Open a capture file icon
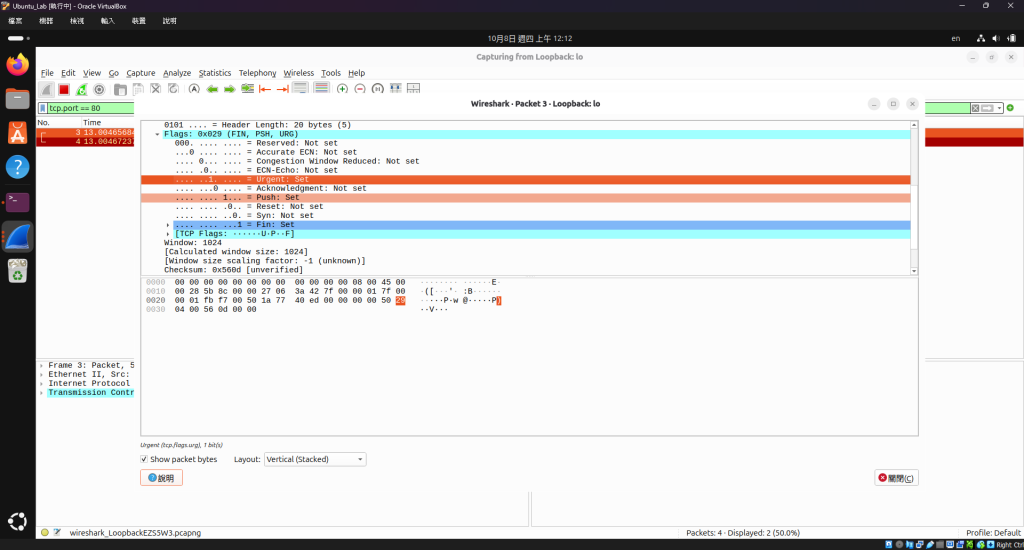Screen dimensions: 1024x550 [x=120, y=89]
